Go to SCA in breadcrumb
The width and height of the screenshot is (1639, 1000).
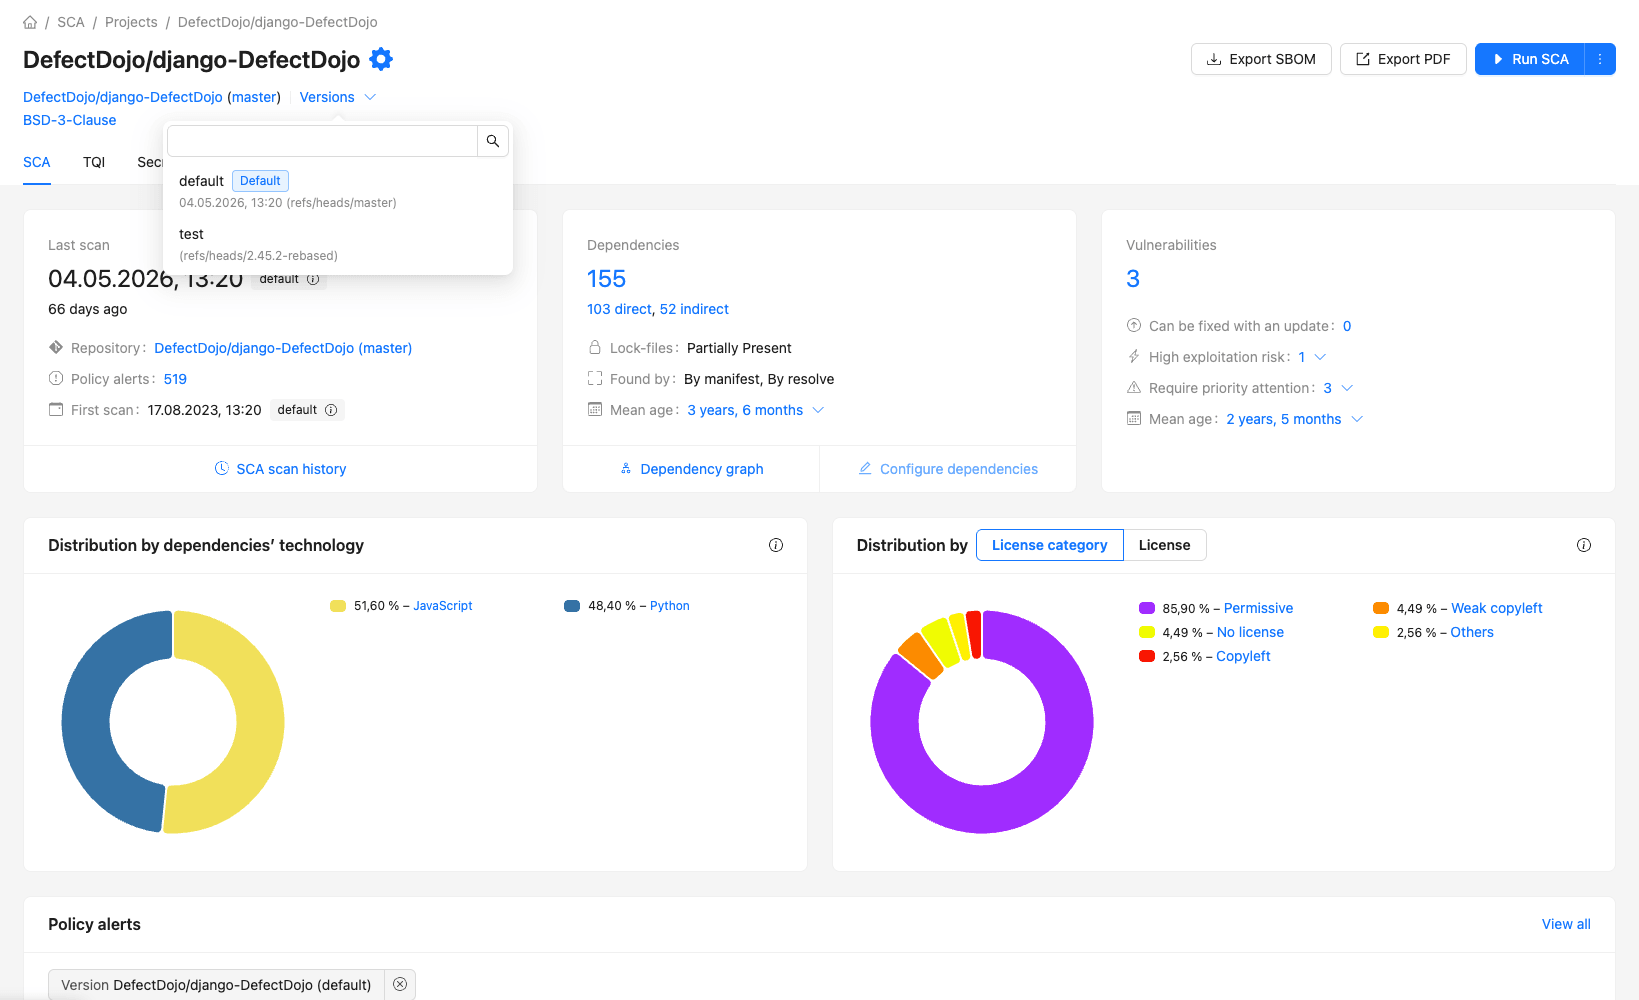pyautogui.click(x=71, y=22)
